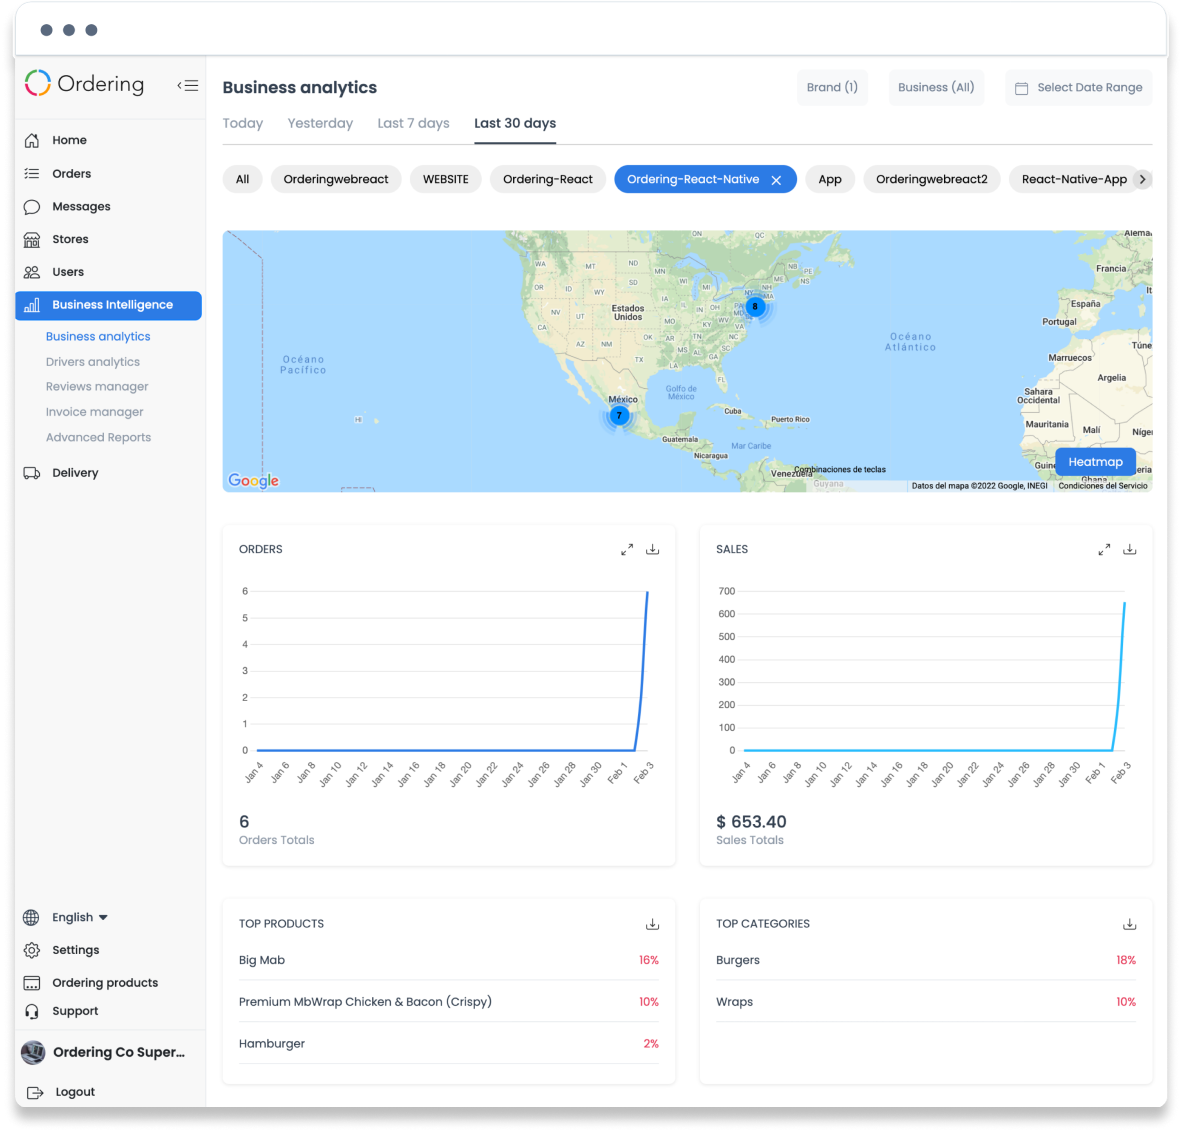Remove the Ordering-React-Native filter via X

tap(776, 180)
